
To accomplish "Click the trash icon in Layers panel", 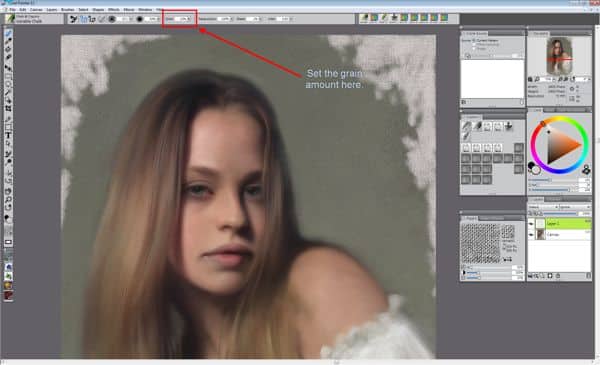I will click(x=558, y=276).
